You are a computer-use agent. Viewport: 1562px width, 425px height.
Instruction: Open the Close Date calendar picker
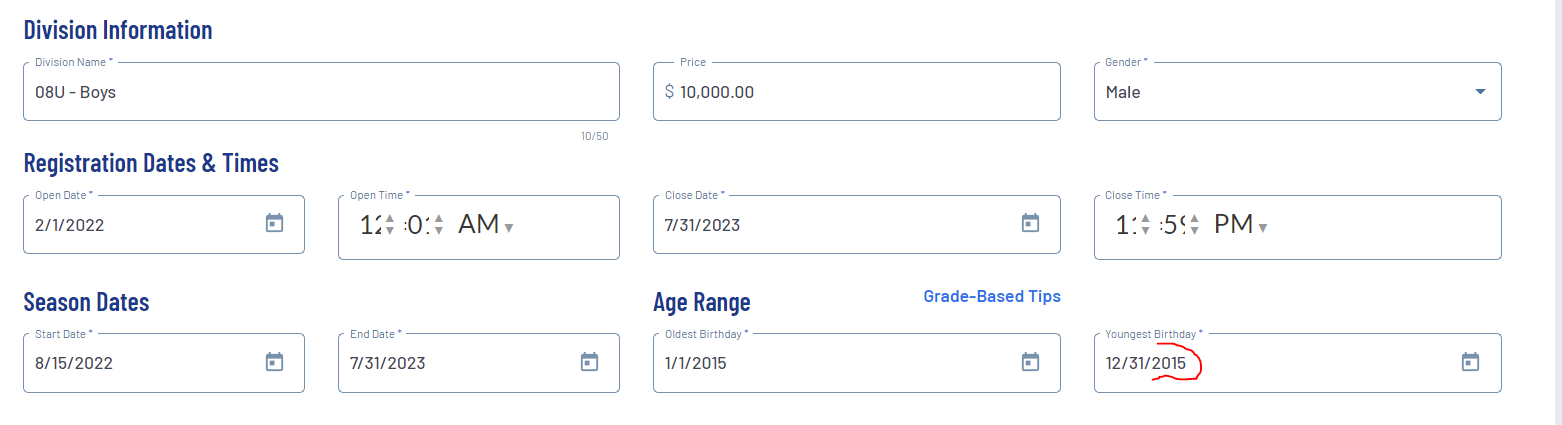pyautogui.click(x=1030, y=223)
